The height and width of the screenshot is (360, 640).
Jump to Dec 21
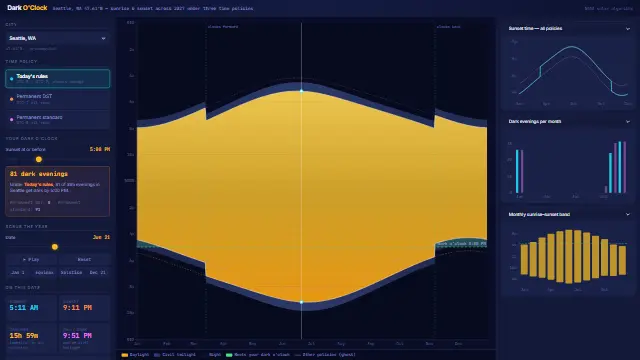click(x=97, y=272)
